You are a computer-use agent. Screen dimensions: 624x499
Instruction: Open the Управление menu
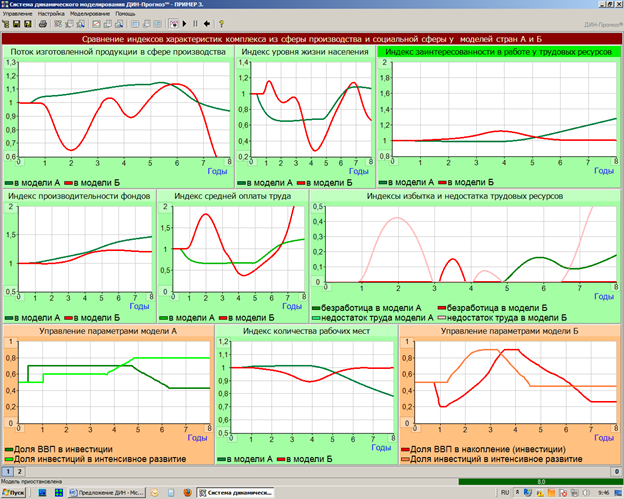(x=18, y=14)
